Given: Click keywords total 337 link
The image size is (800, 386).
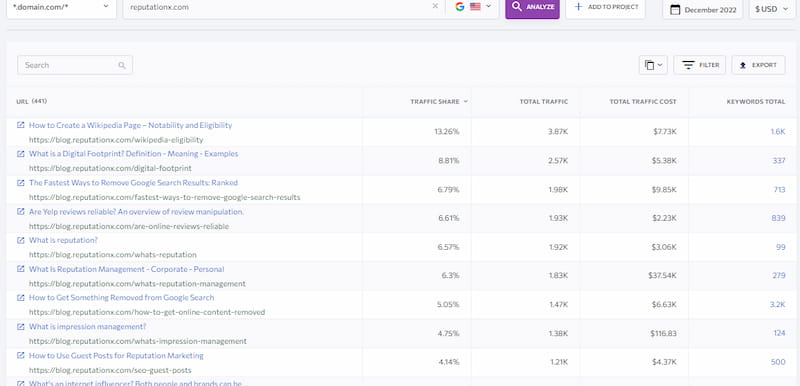Looking at the screenshot, I should tap(779, 161).
